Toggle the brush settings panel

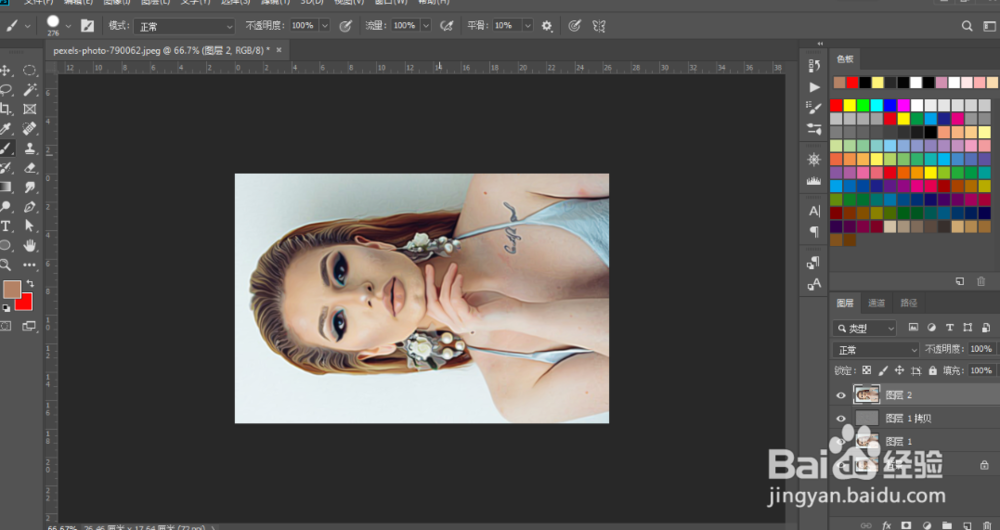(87, 26)
